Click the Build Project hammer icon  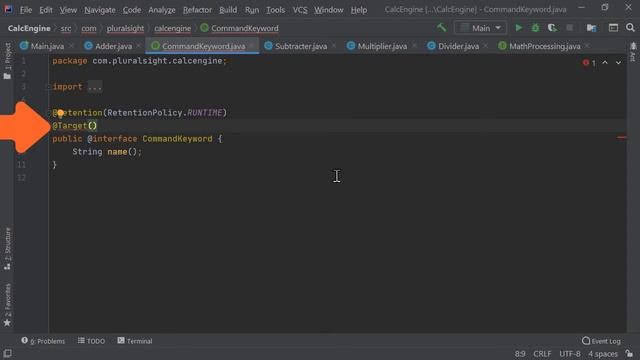coord(442,28)
